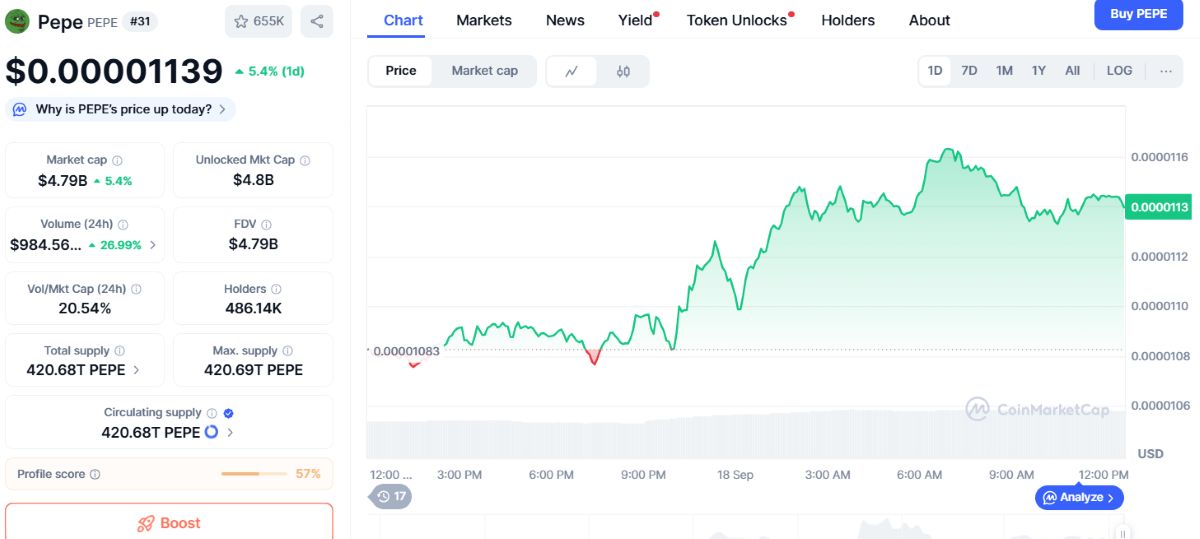Image resolution: width=1200 pixels, height=539 pixels.
Task: Click info icon next to Profile score
Action: click(x=95, y=474)
